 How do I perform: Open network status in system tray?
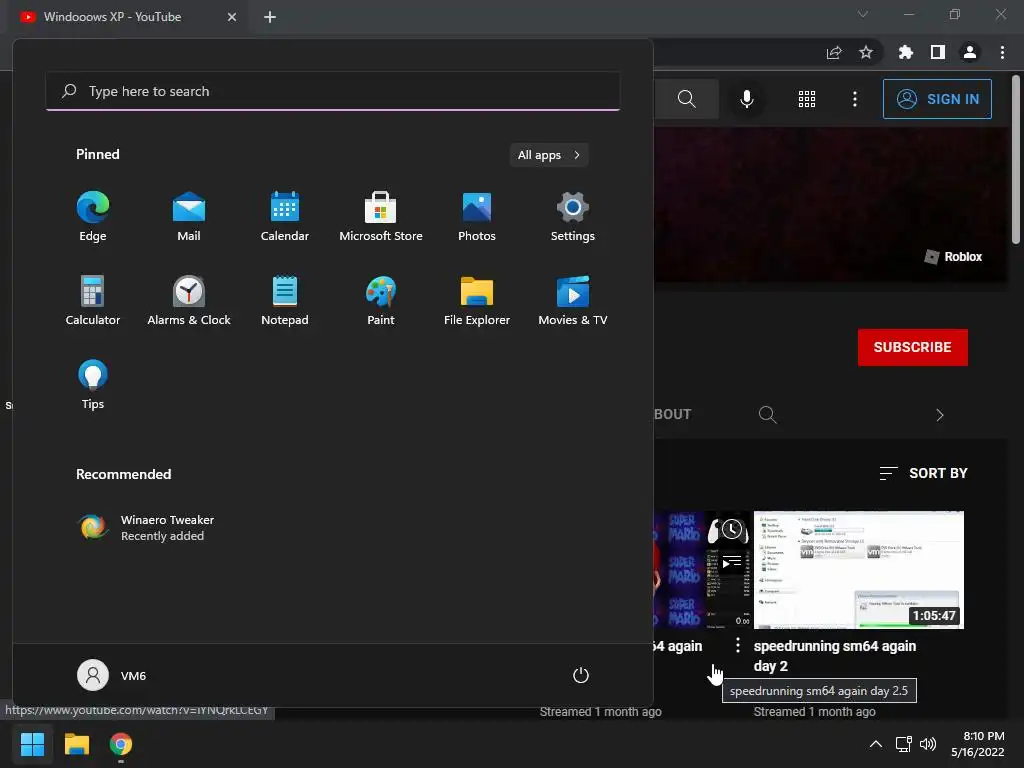point(904,744)
